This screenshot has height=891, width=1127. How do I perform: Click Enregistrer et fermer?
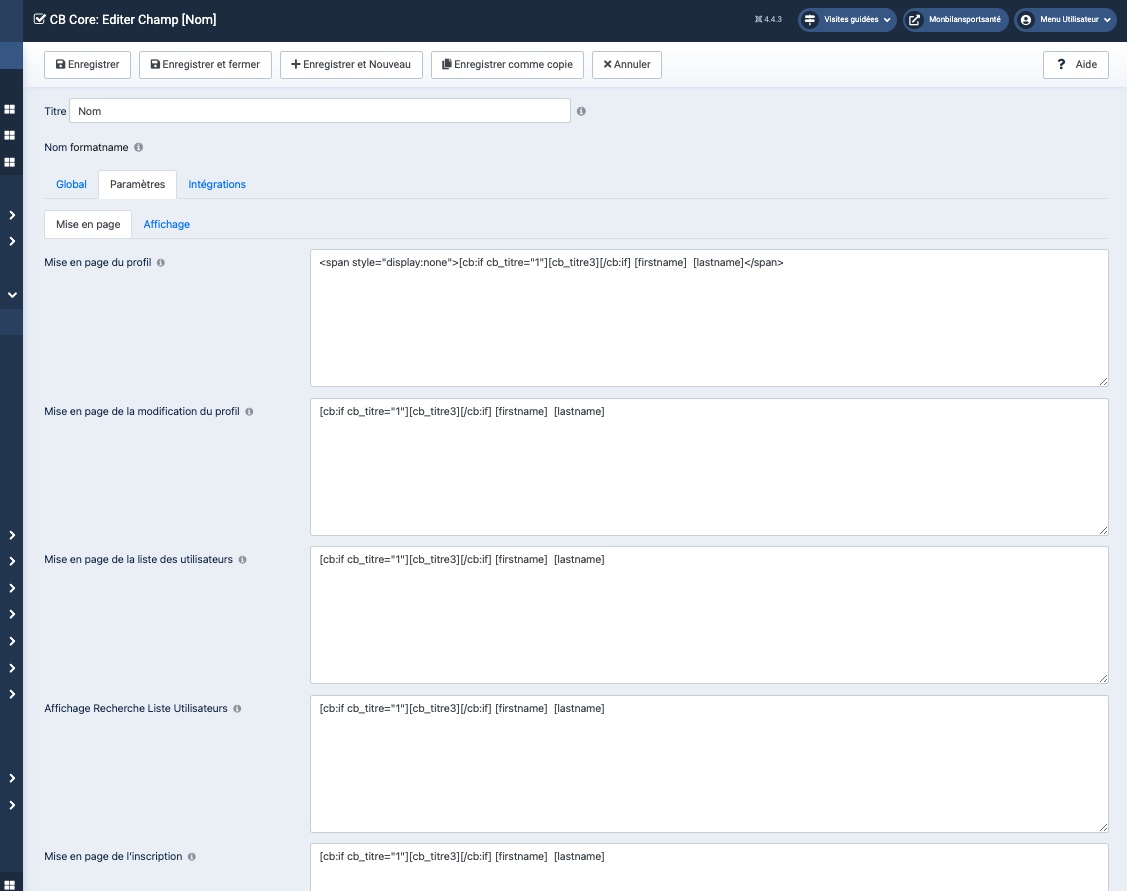coord(205,65)
